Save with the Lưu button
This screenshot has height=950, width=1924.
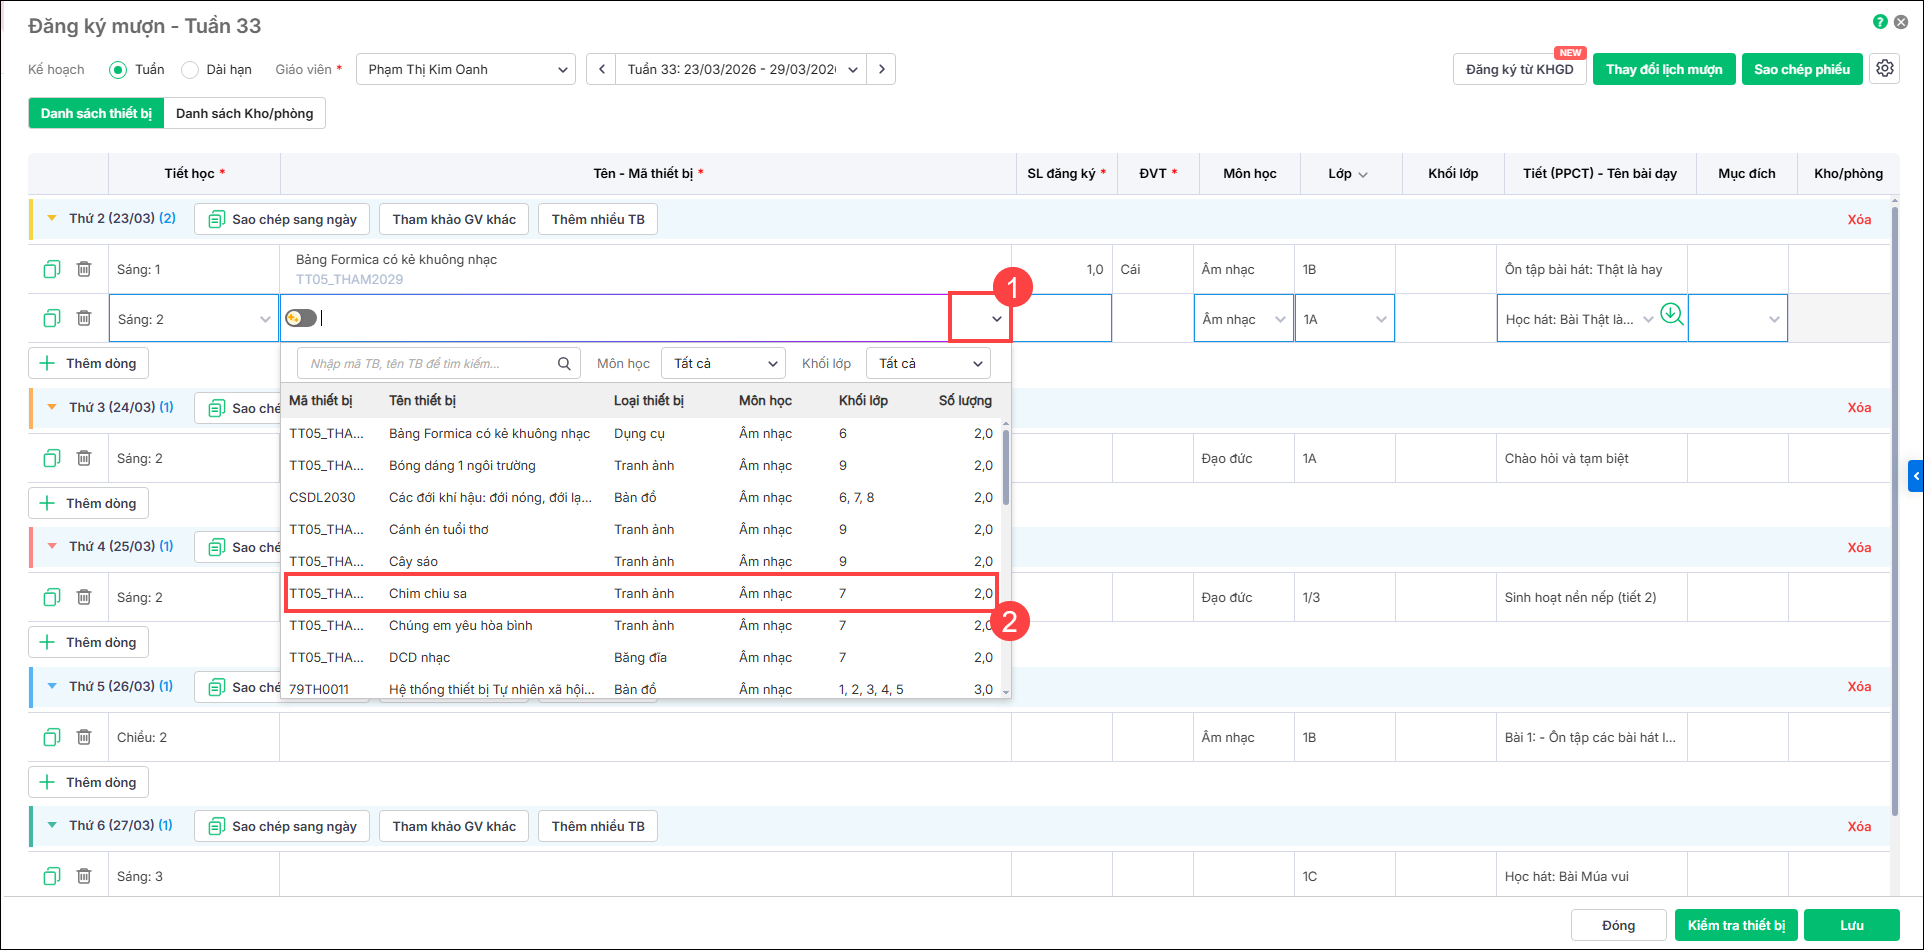1852,925
